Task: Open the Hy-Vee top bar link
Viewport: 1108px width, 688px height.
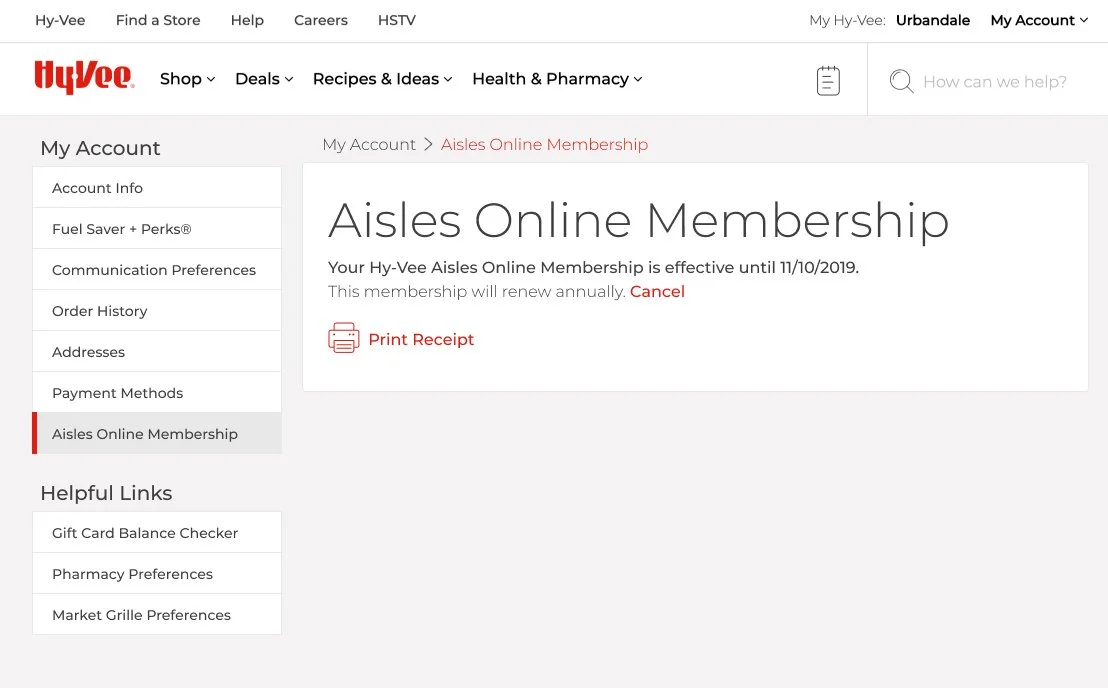Action: (x=60, y=20)
